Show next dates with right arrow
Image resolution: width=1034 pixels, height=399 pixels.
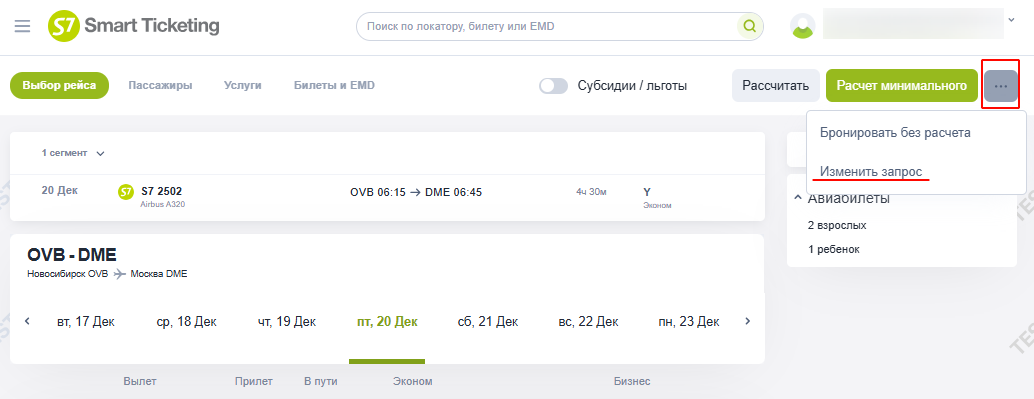(x=747, y=321)
